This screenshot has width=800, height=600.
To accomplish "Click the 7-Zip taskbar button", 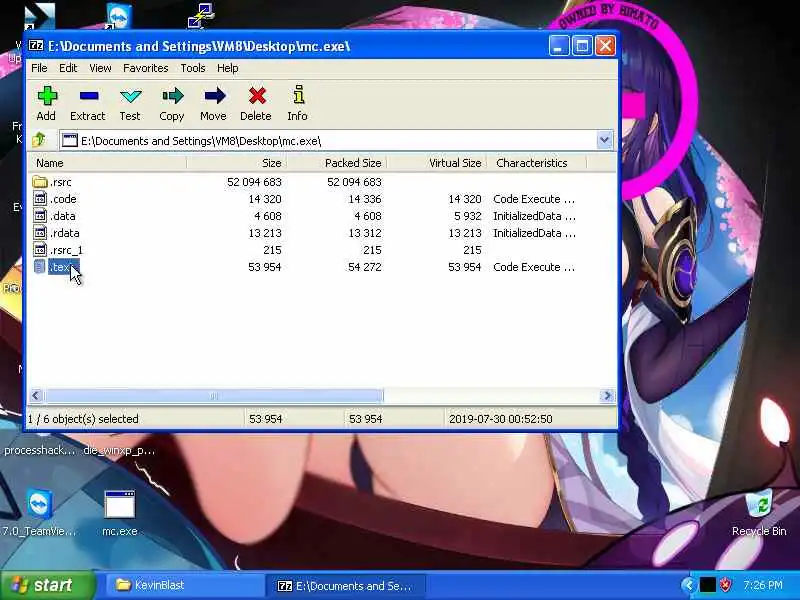I will pos(345,585).
